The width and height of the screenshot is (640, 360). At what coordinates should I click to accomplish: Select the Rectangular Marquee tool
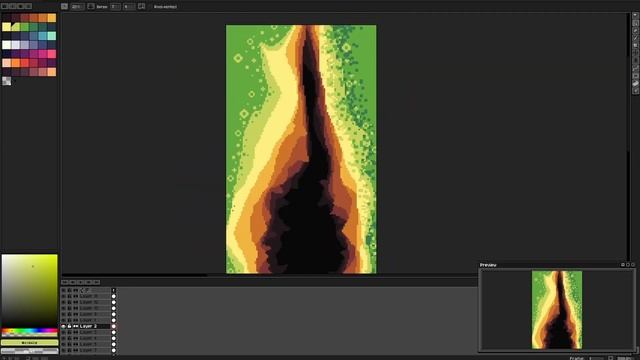coord(636,15)
